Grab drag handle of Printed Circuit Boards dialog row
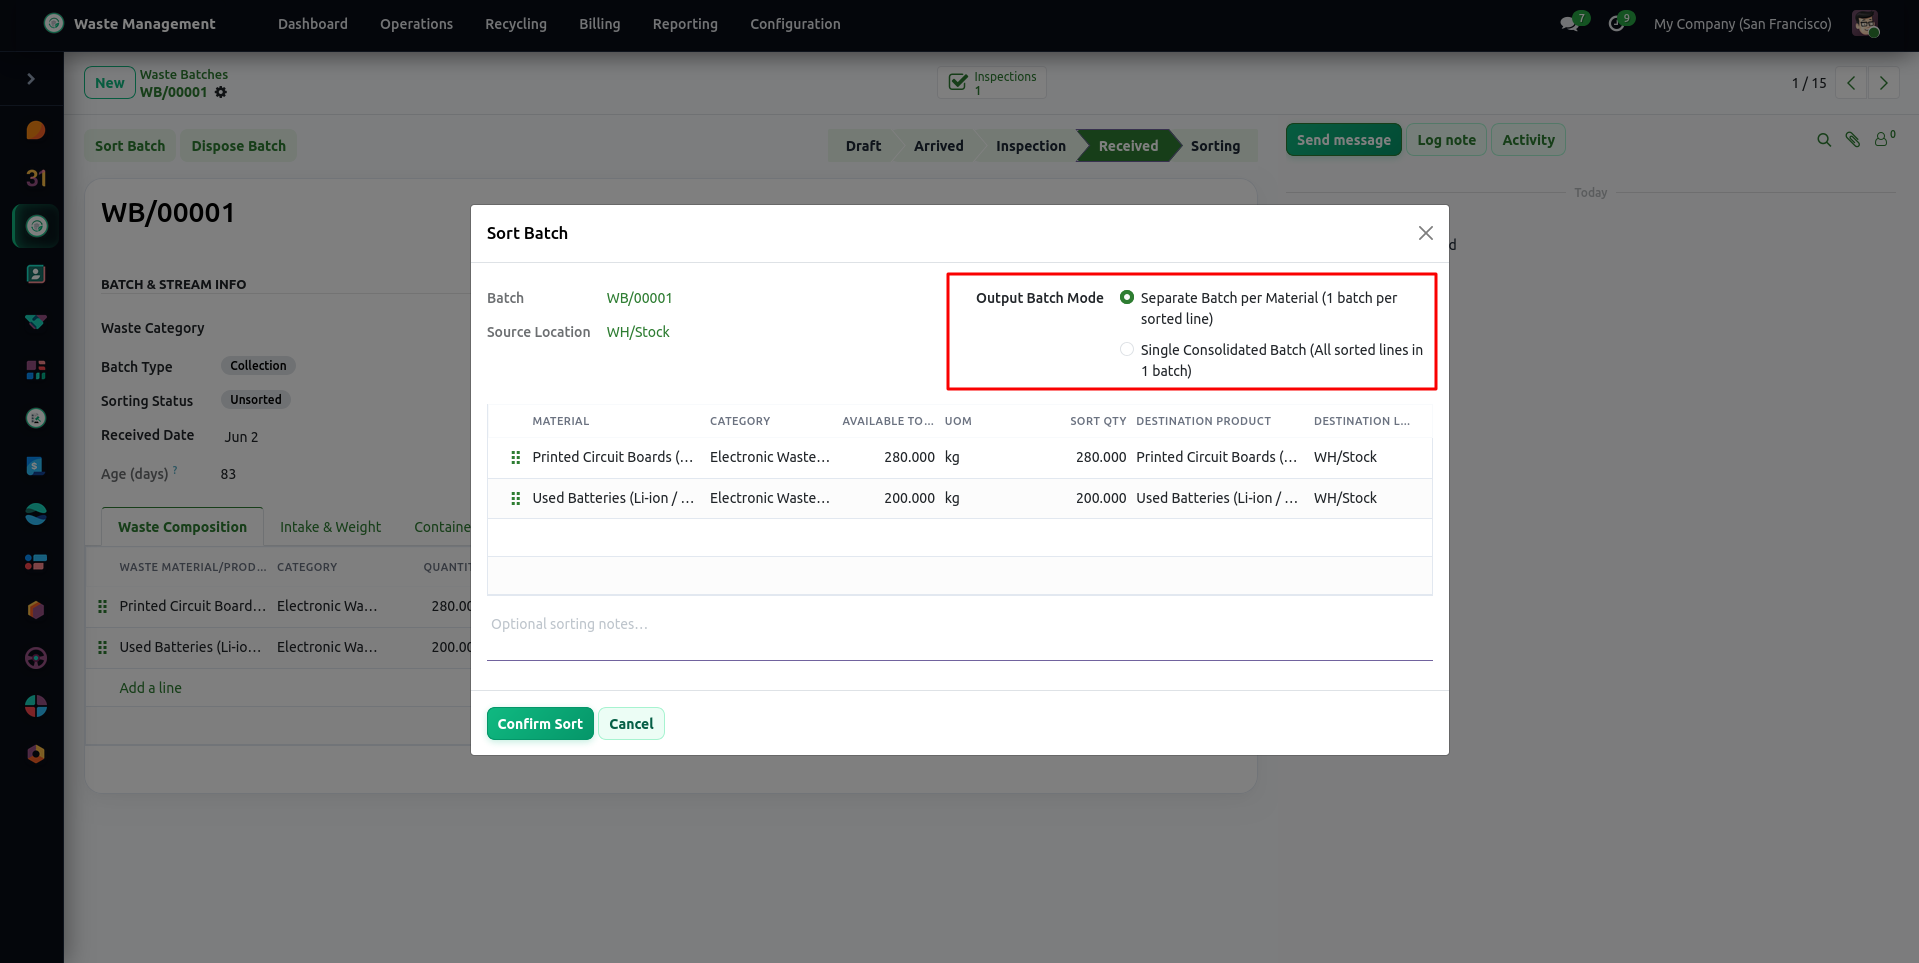 tap(516, 457)
